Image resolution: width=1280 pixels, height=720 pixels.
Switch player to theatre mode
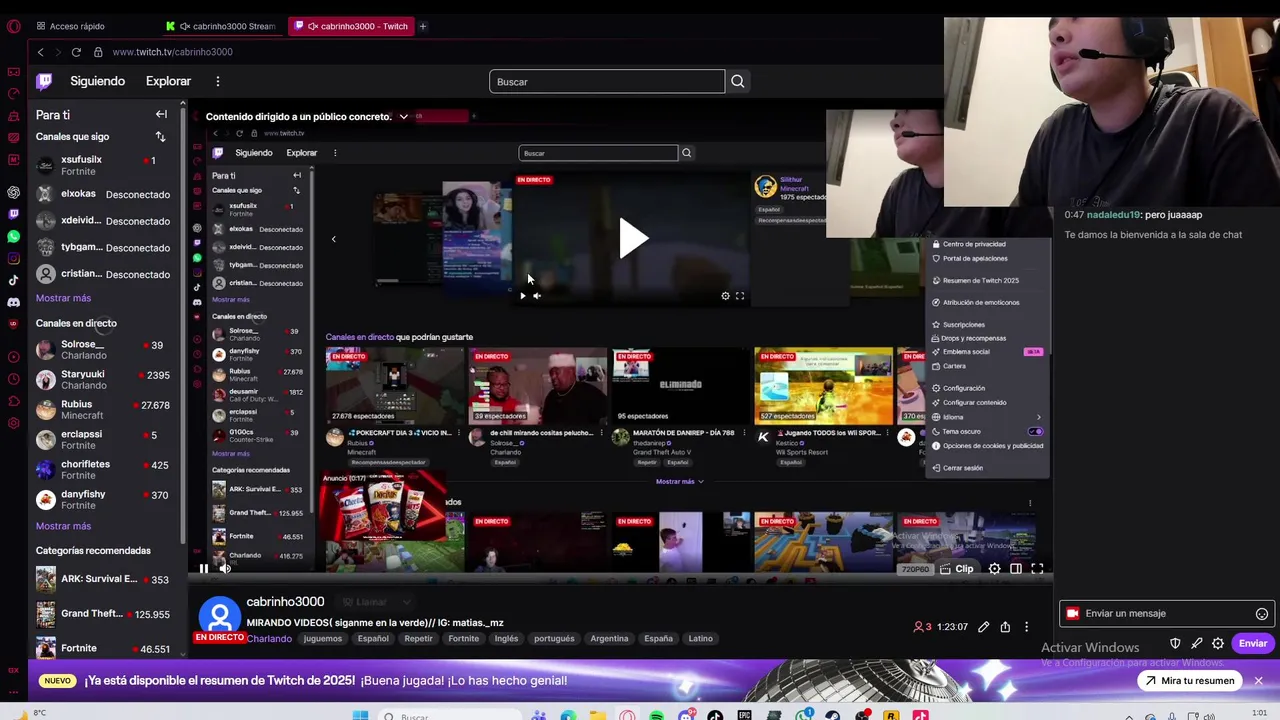point(1016,569)
